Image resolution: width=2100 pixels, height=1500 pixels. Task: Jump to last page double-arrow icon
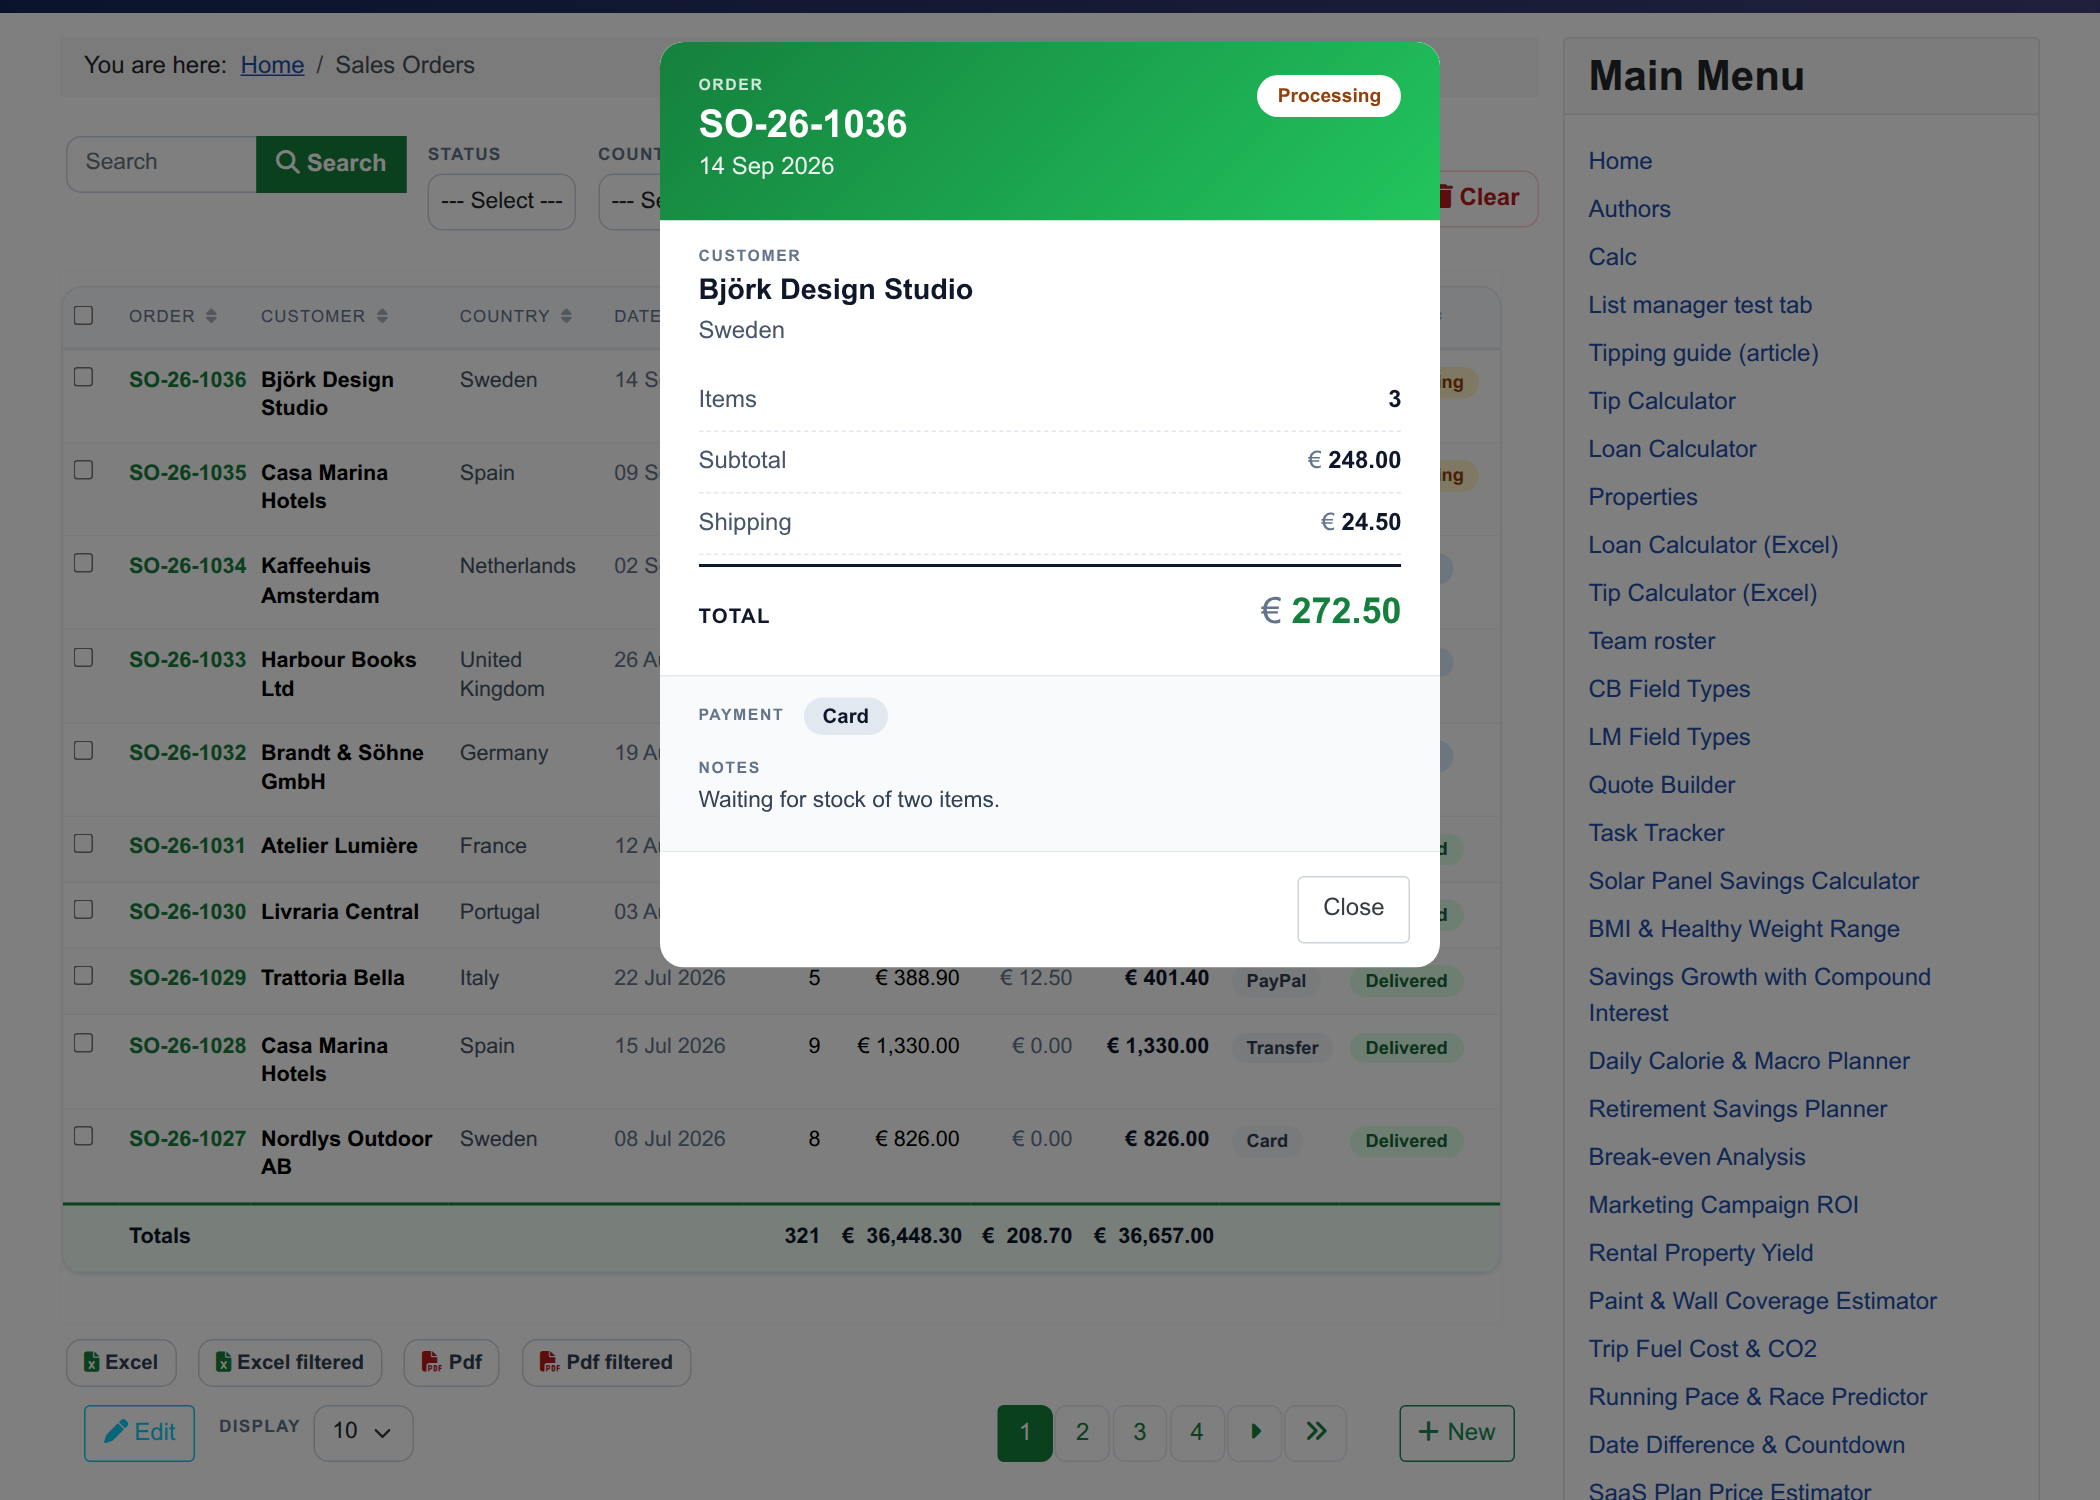(1316, 1433)
